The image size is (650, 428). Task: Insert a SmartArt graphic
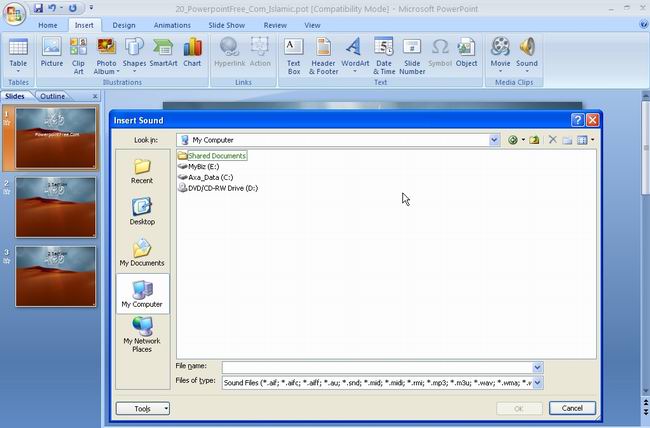click(163, 52)
